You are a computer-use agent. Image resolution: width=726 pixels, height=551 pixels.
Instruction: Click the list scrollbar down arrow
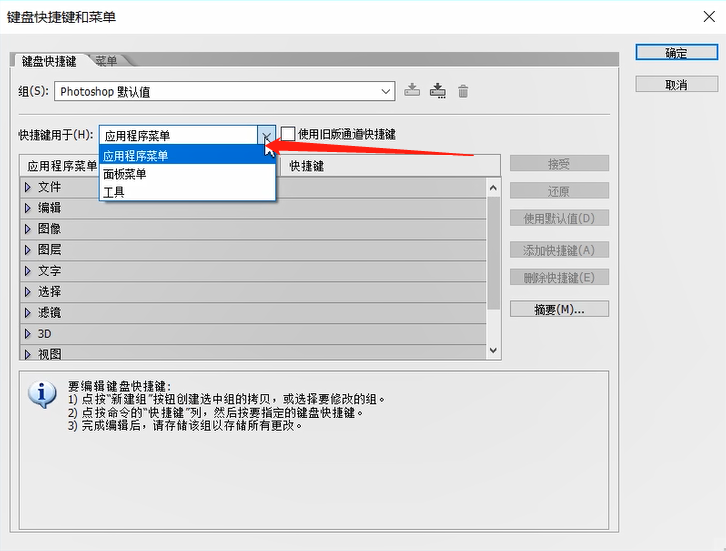pos(492,350)
